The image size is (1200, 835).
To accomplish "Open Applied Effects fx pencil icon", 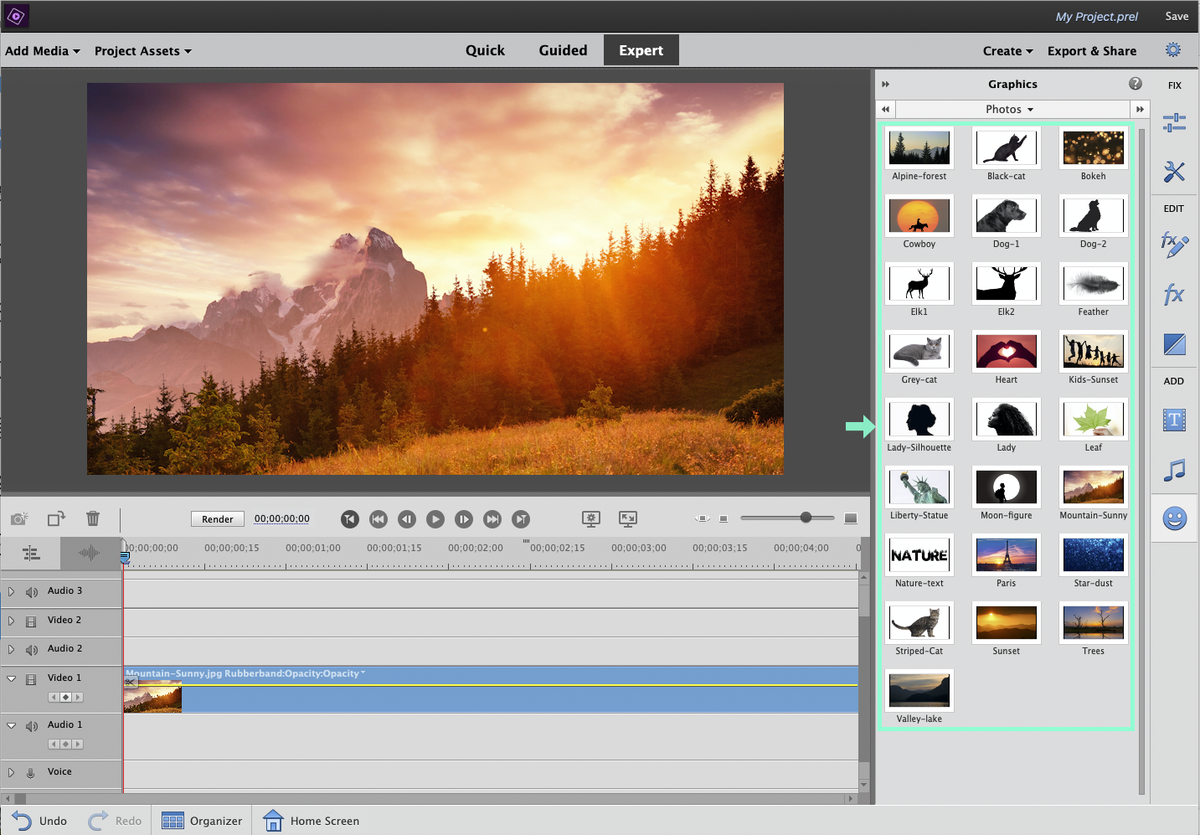I will [x=1174, y=243].
